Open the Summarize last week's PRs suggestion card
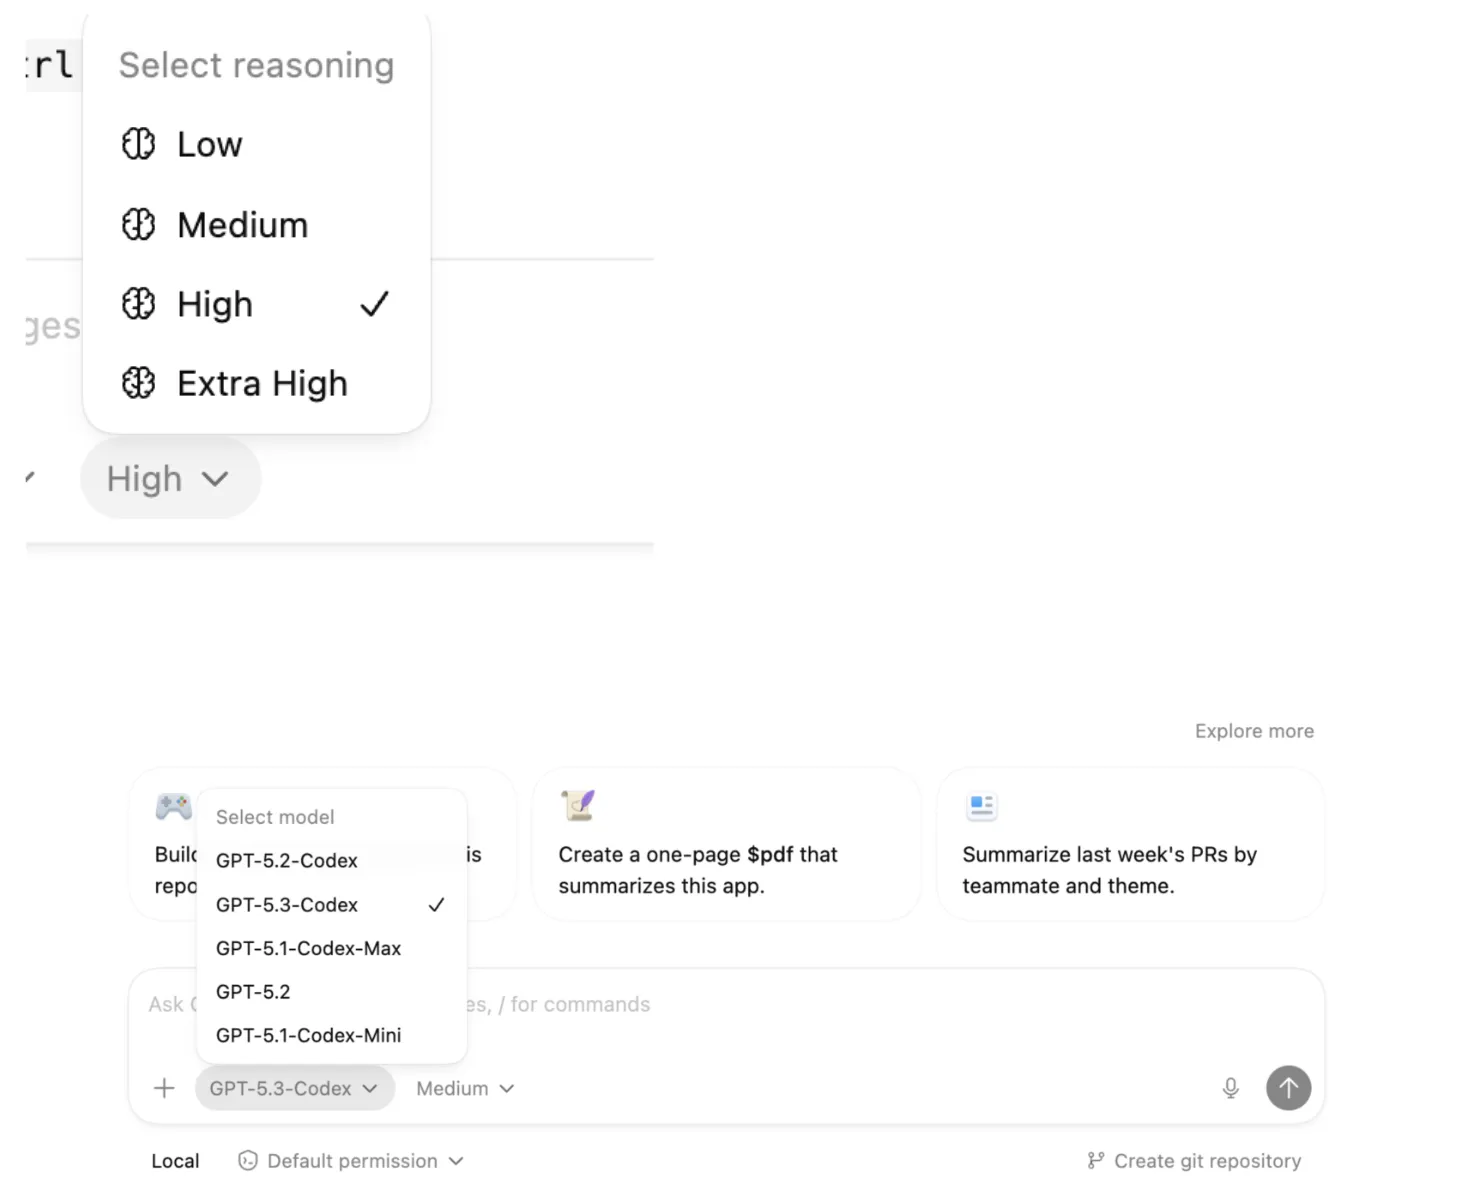This screenshot has width=1460, height=1192. [1130, 845]
